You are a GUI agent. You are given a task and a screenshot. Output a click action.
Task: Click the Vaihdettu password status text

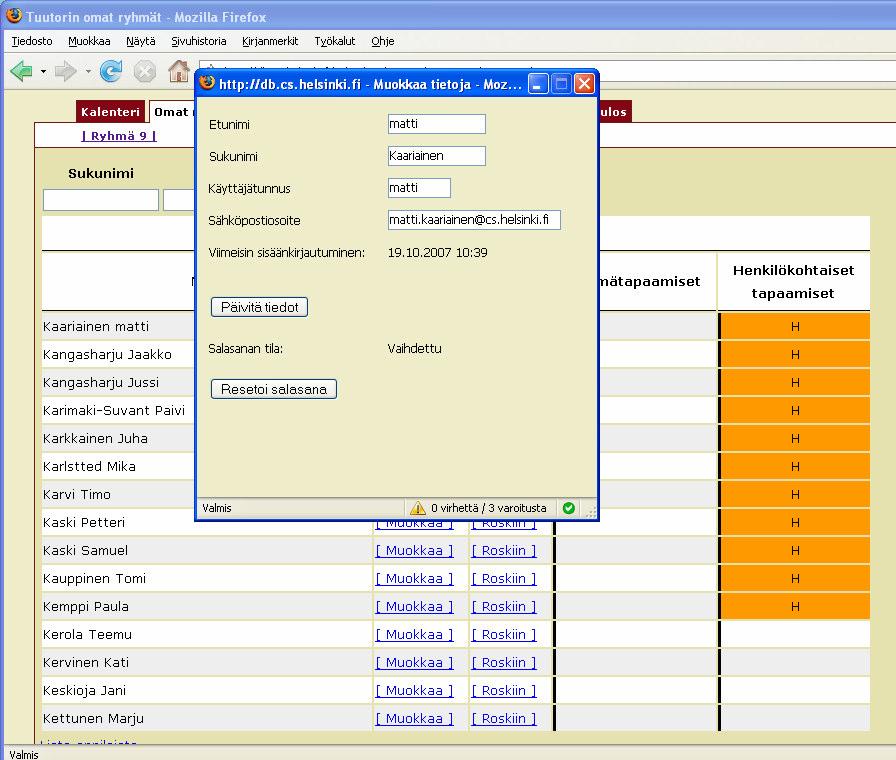click(x=414, y=349)
